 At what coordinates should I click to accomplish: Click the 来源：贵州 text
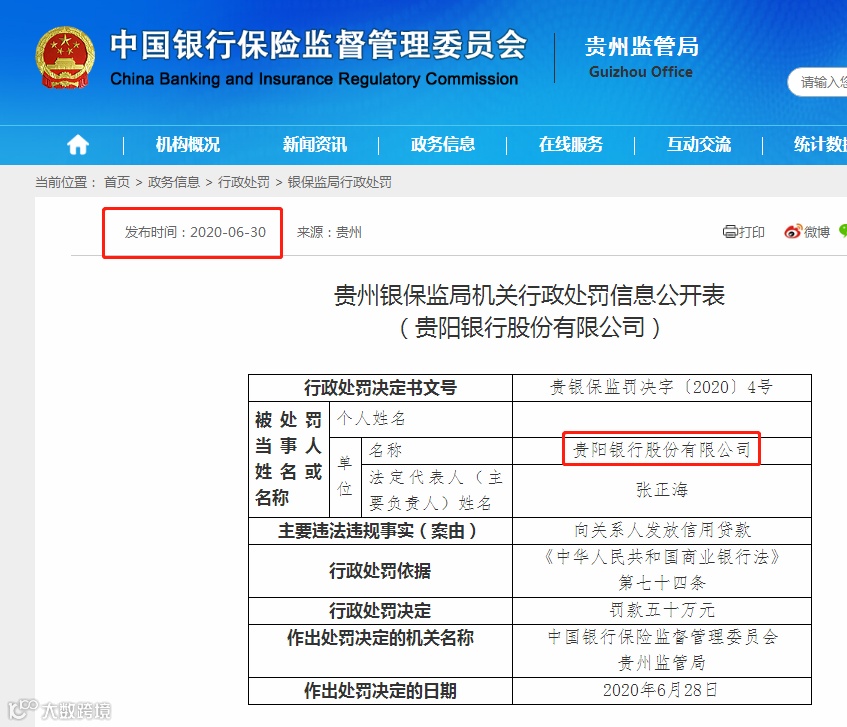(329, 232)
